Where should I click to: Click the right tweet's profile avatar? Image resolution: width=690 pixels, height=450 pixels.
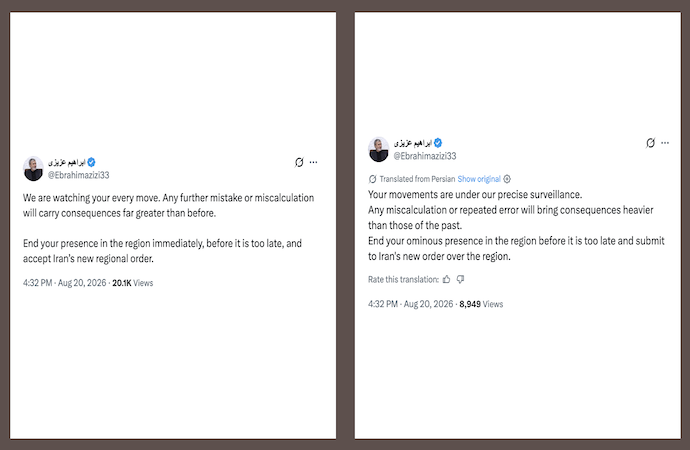[378, 149]
